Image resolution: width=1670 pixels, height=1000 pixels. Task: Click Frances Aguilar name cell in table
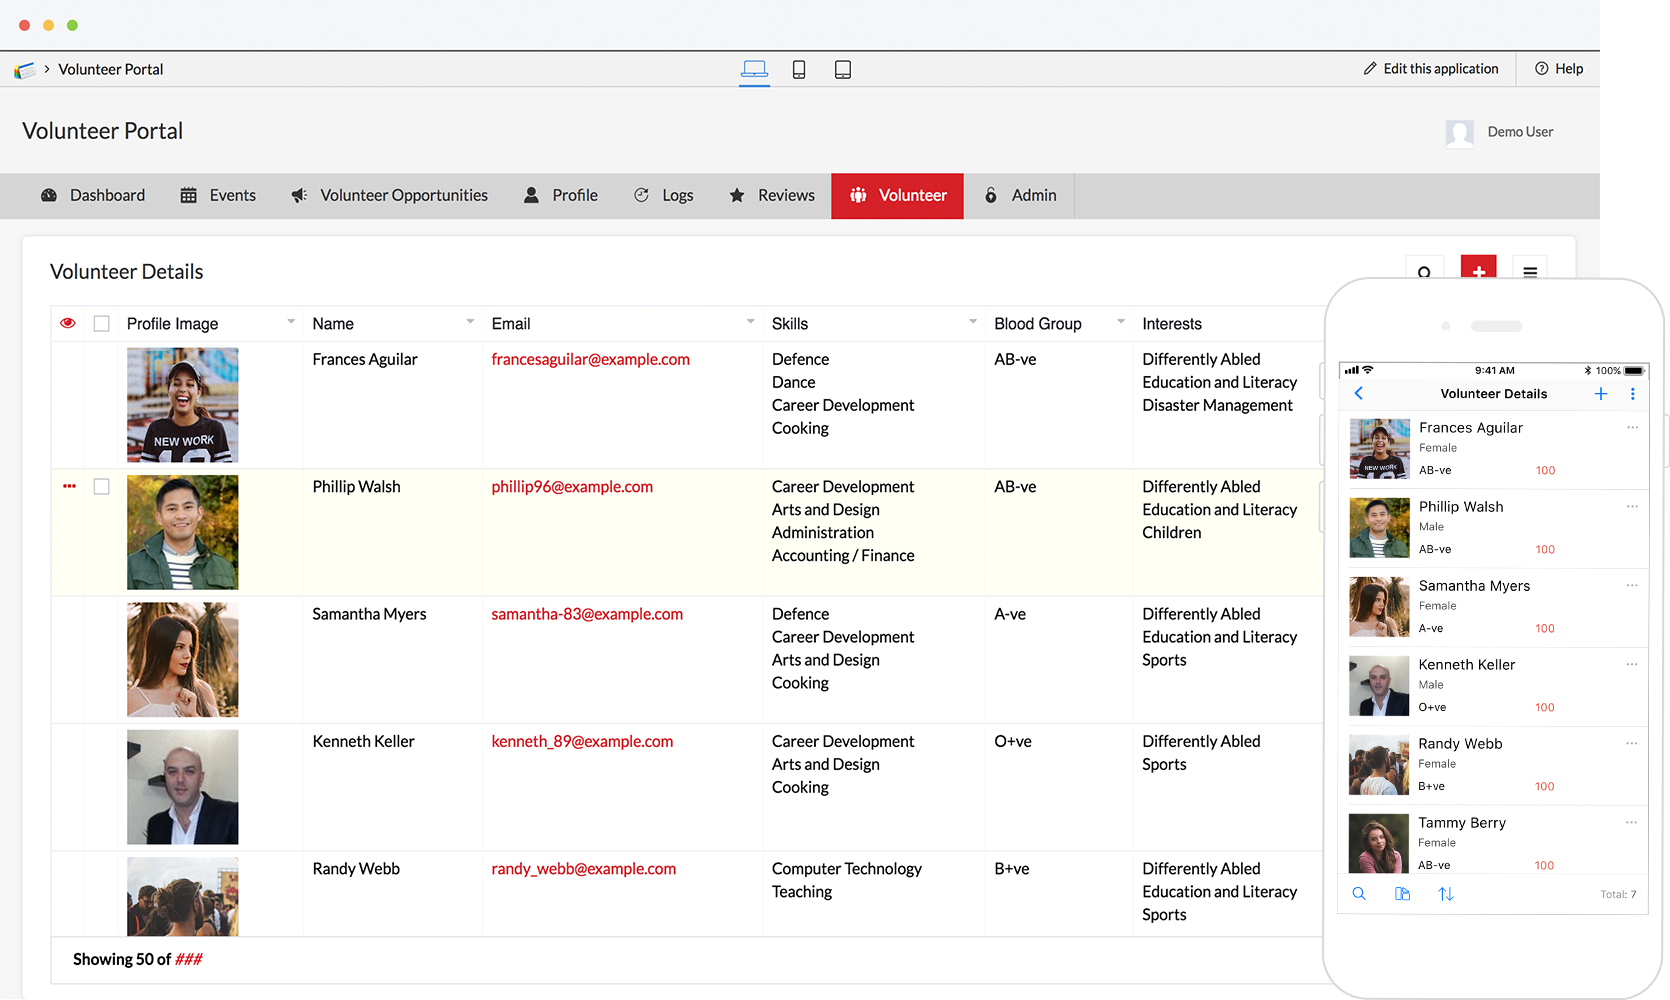365,359
